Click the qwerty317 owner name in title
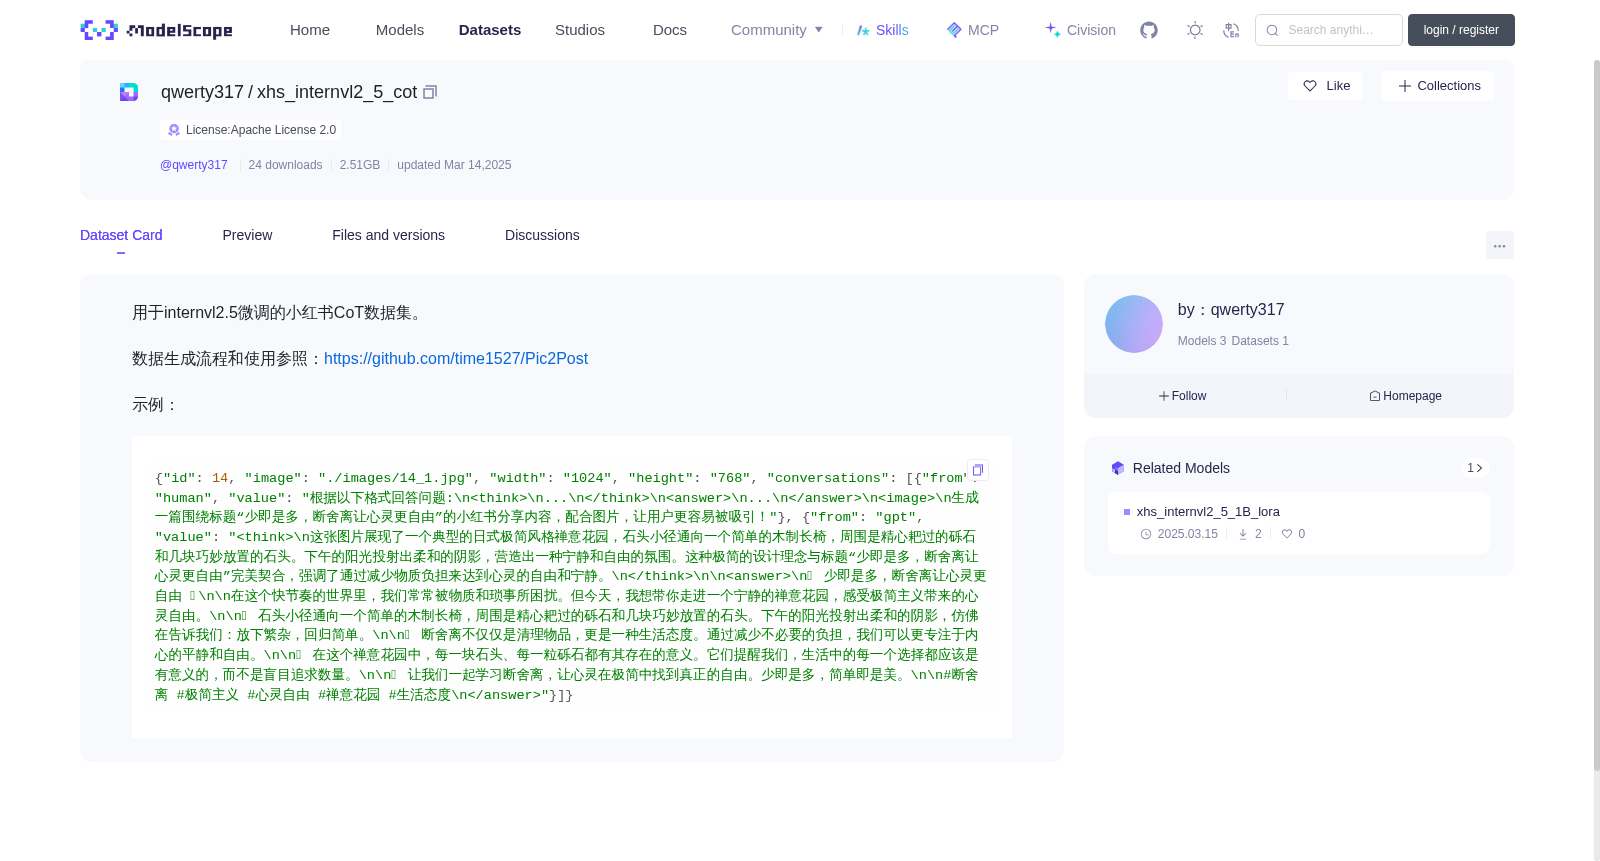The width and height of the screenshot is (1600, 861). 202,92
